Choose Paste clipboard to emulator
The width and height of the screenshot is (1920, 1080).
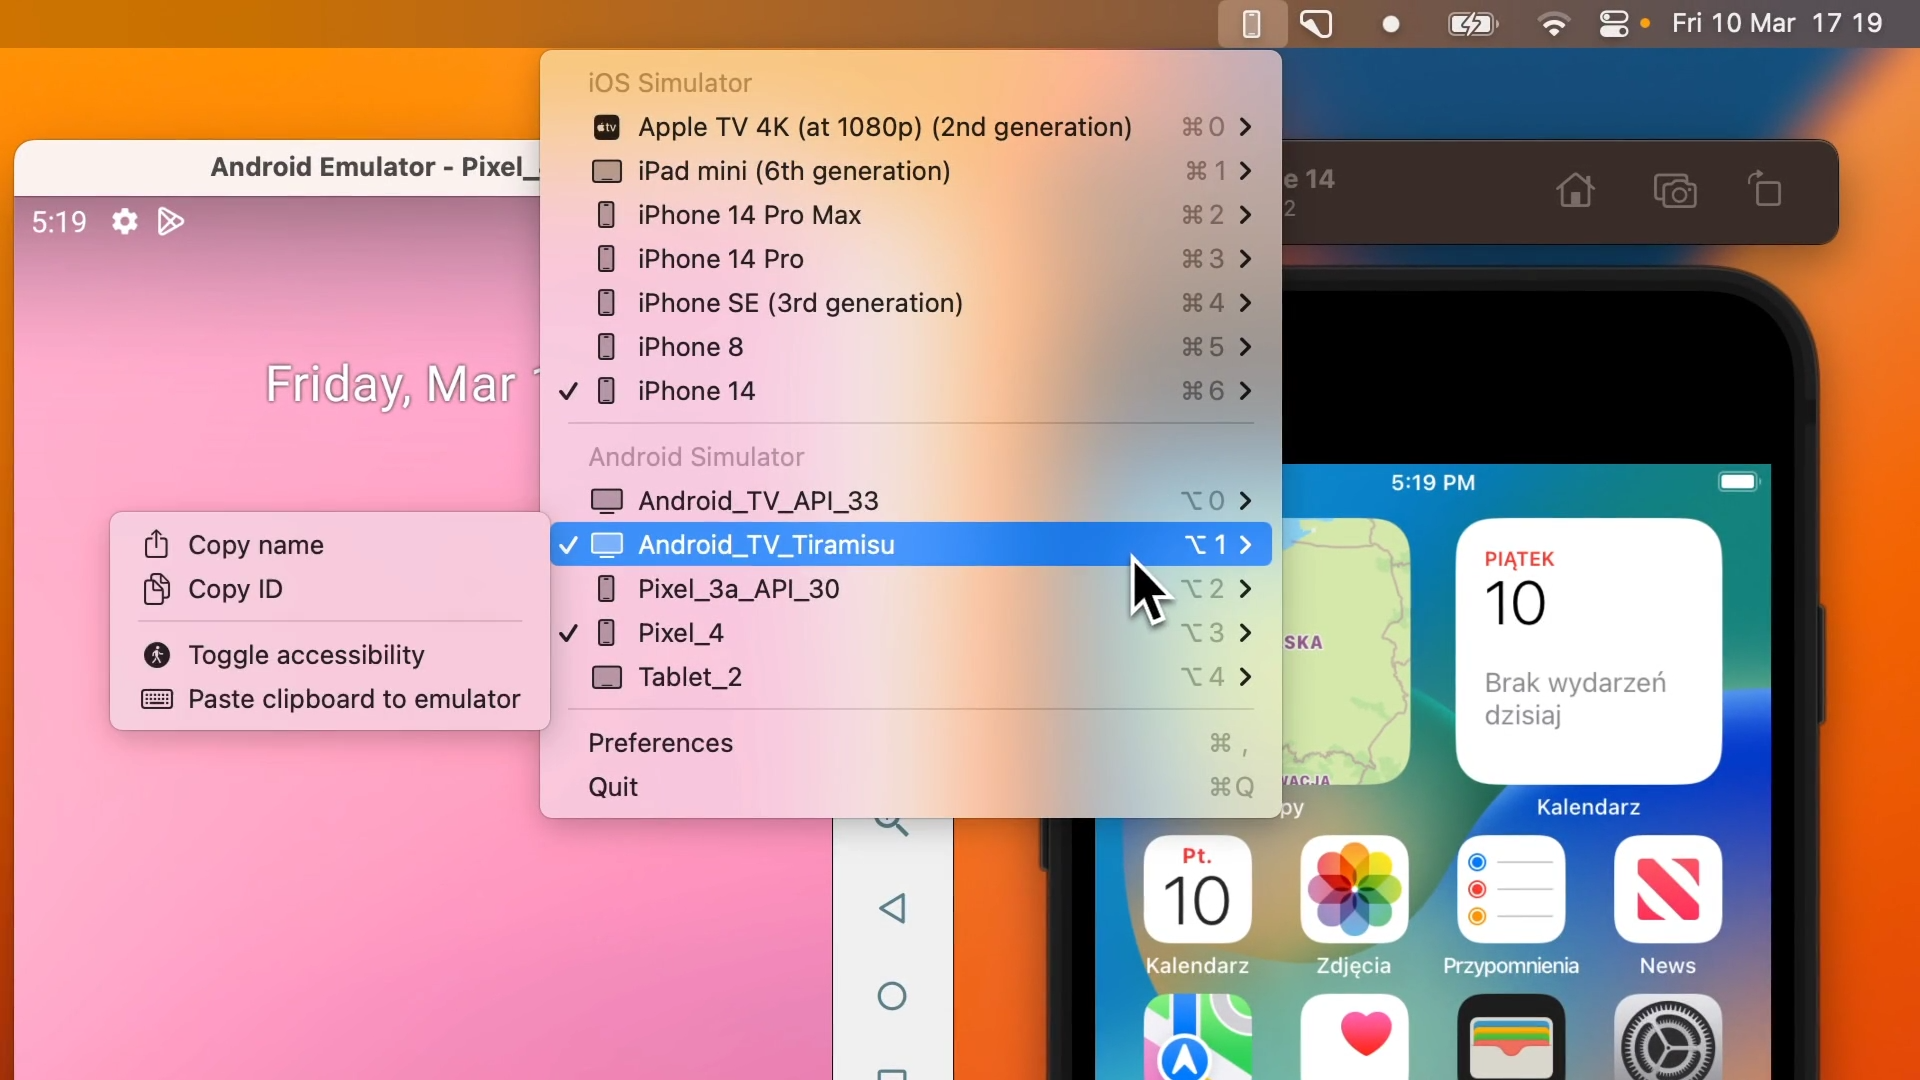coord(354,699)
